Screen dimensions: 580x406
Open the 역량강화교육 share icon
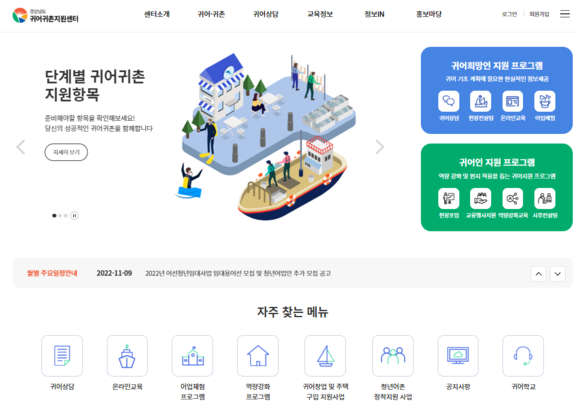coord(513,199)
